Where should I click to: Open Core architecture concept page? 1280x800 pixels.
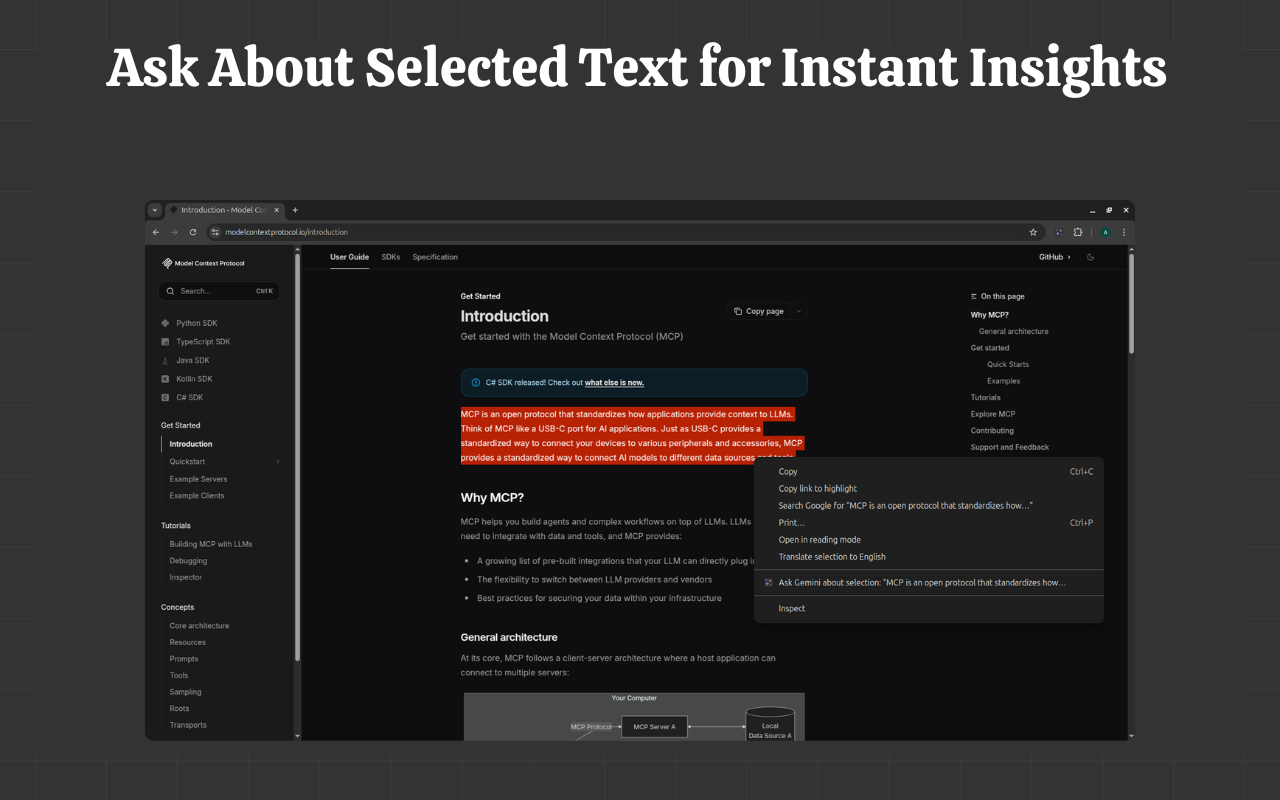click(x=199, y=626)
